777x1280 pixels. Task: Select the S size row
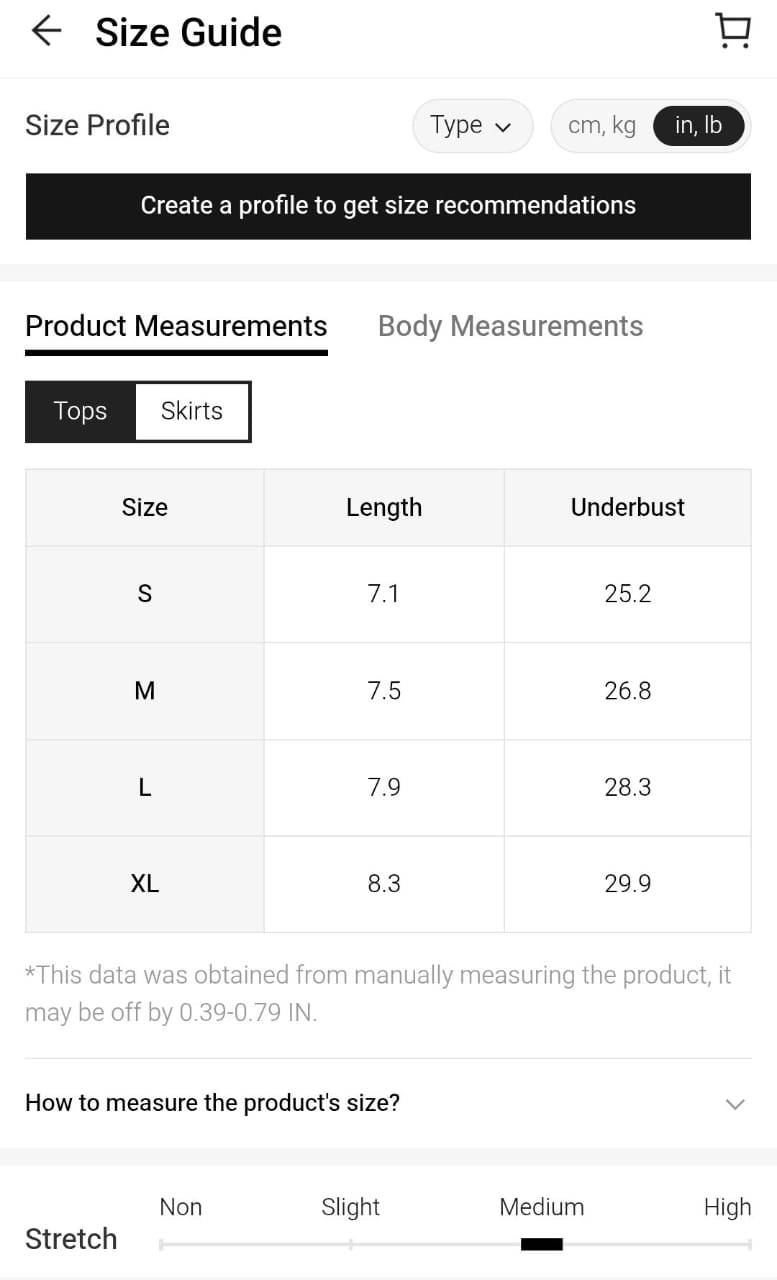coord(145,594)
